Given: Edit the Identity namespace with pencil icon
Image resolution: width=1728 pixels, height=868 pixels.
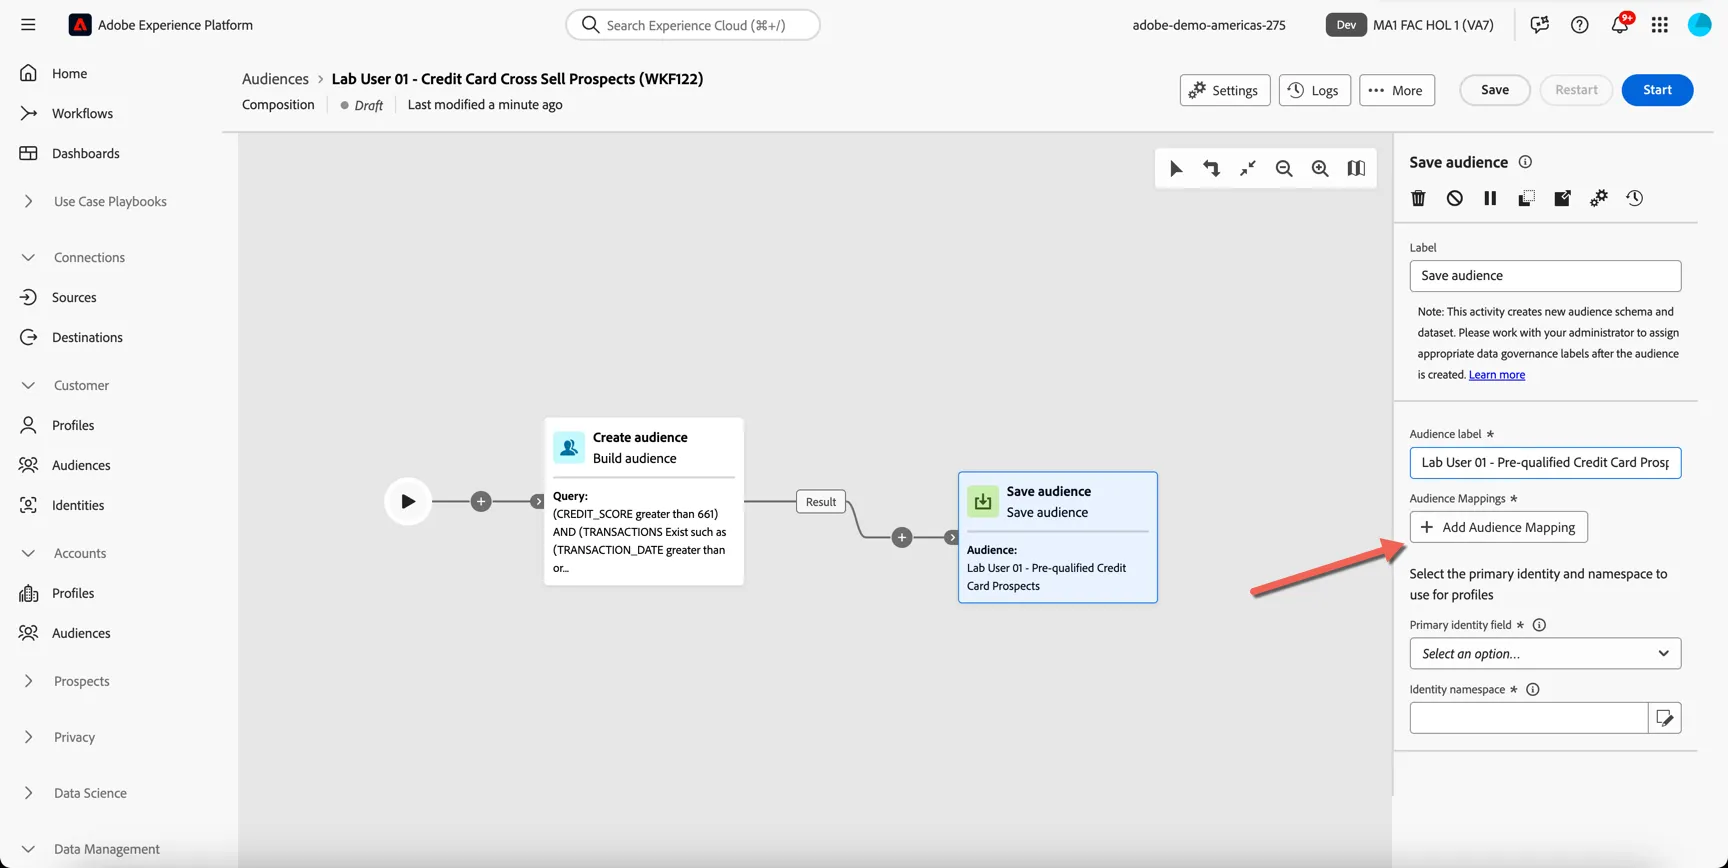Looking at the screenshot, I should click(1665, 718).
